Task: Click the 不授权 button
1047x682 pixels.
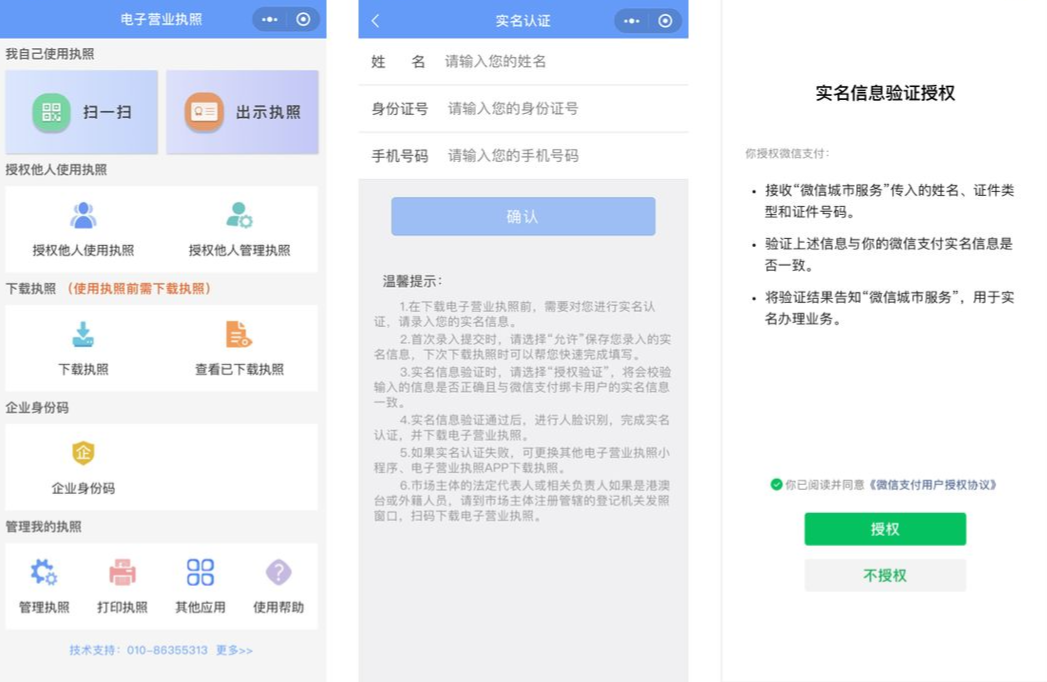Action: (885, 575)
